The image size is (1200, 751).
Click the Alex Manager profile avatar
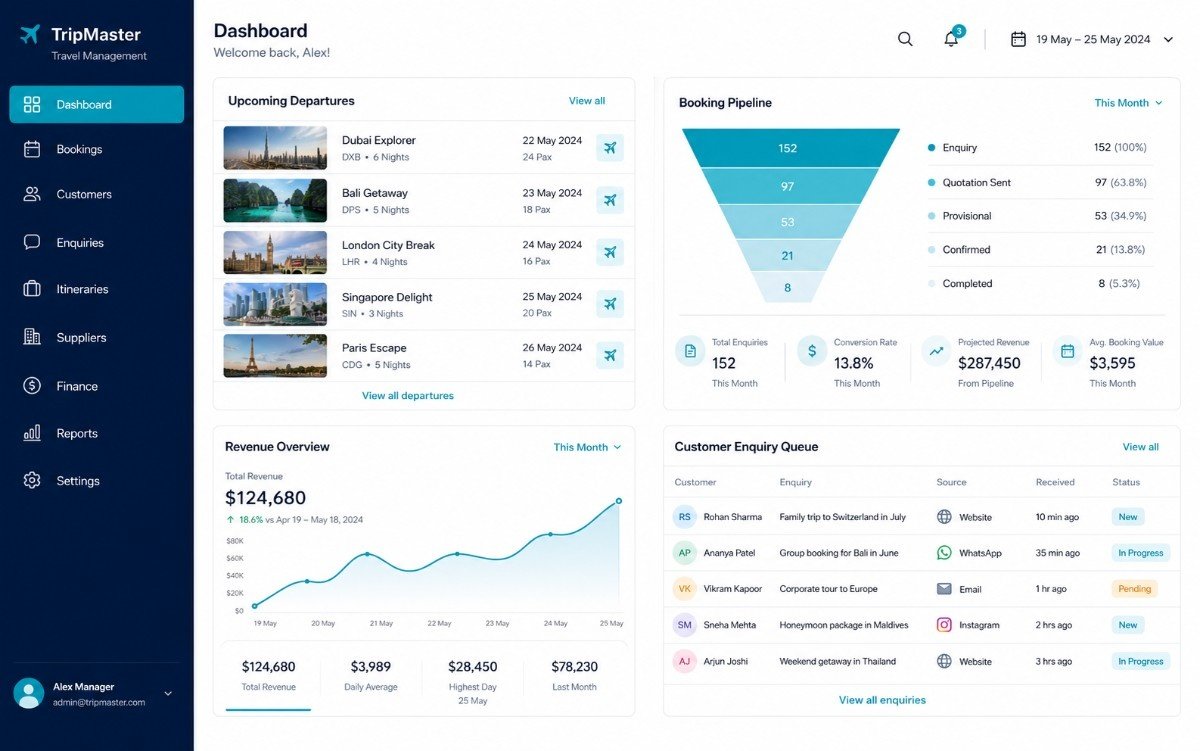pos(28,693)
